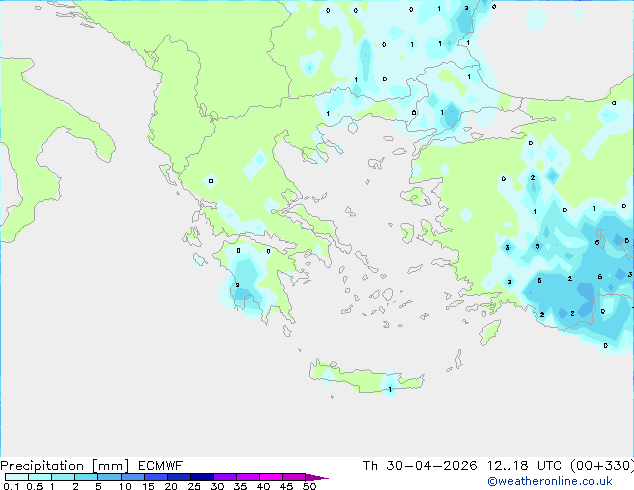The height and width of the screenshot is (490, 634).
Task: Click the 'ECMWF' model label
Action: pyautogui.click(x=161, y=466)
